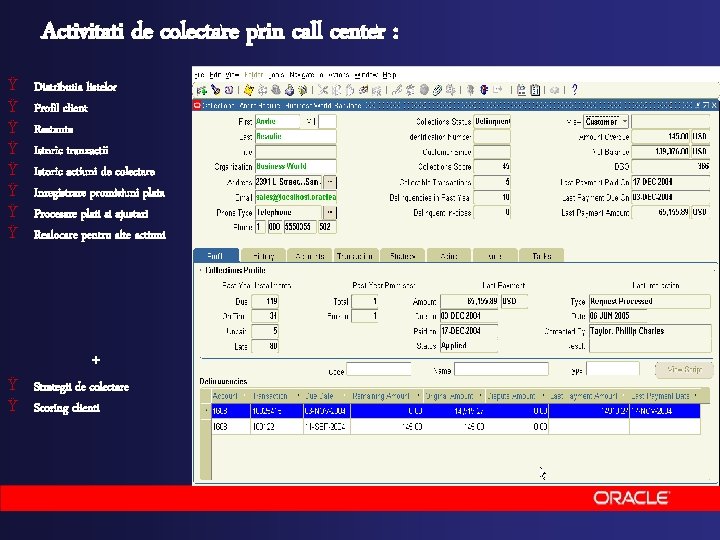Click the Phone number field 5550355
The image size is (720, 540).
coord(300,227)
